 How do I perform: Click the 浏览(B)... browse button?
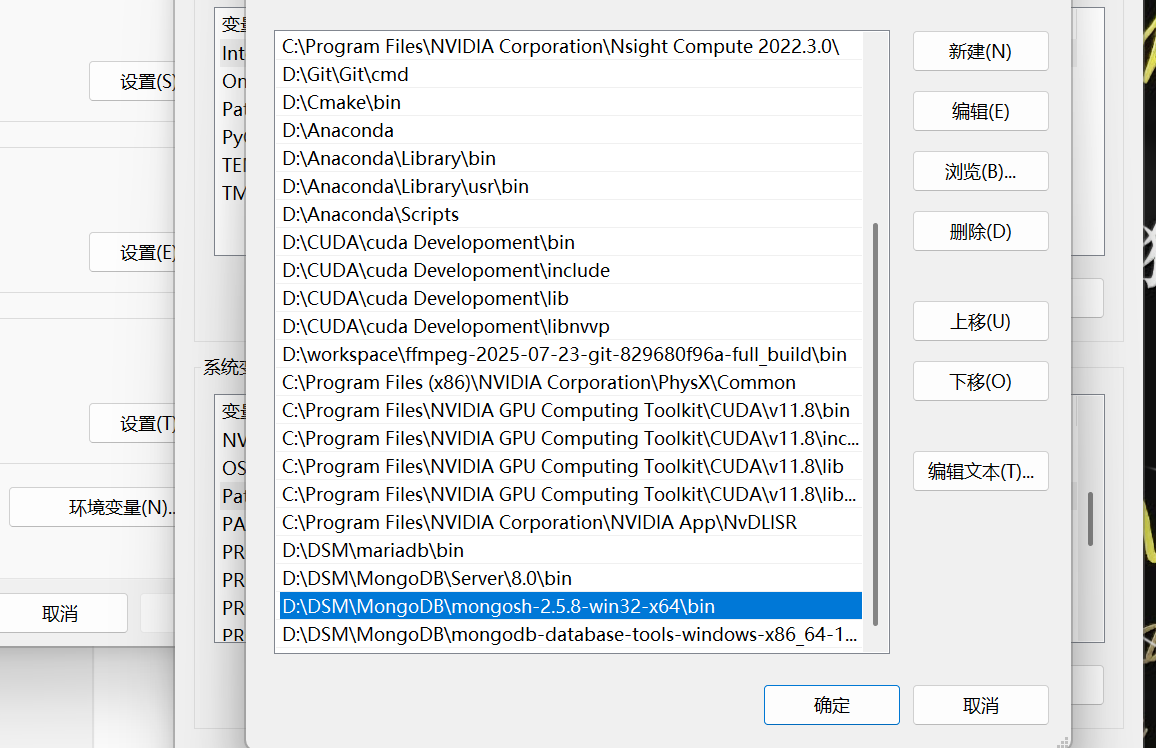point(980,171)
